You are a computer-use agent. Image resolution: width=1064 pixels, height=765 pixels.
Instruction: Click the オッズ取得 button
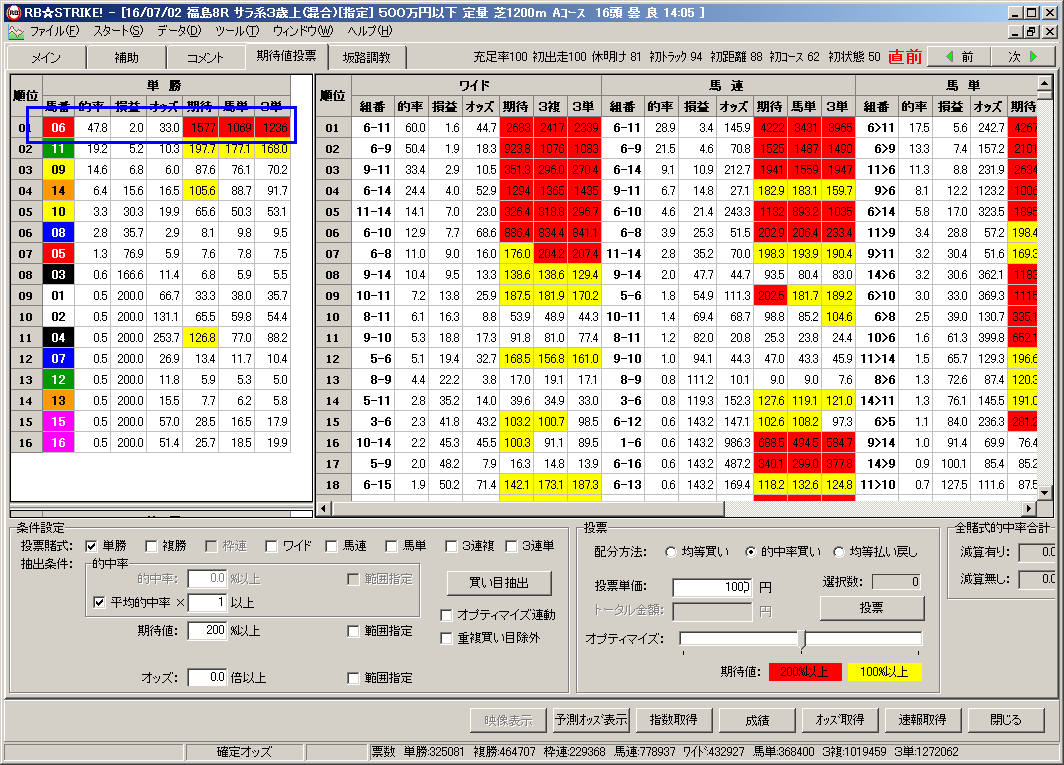[x=840, y=720]
